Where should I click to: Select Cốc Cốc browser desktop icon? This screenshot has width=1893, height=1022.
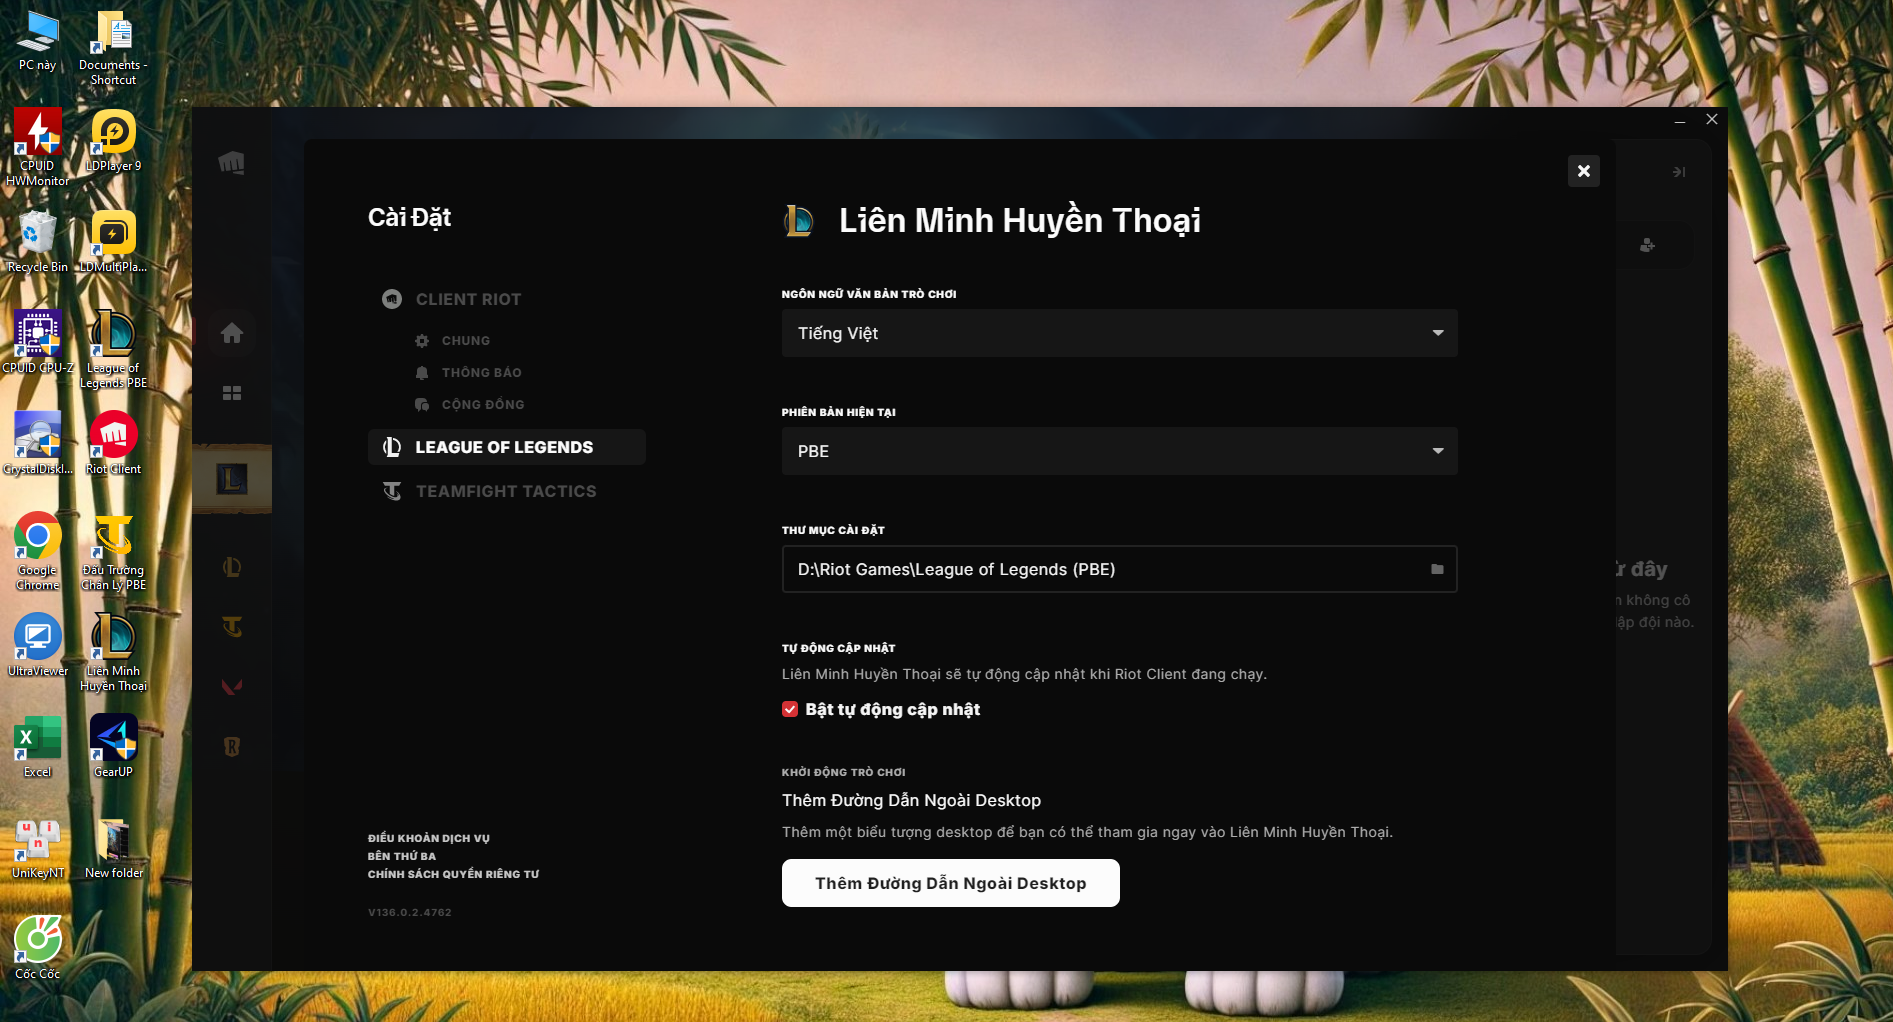coord(38,948)
